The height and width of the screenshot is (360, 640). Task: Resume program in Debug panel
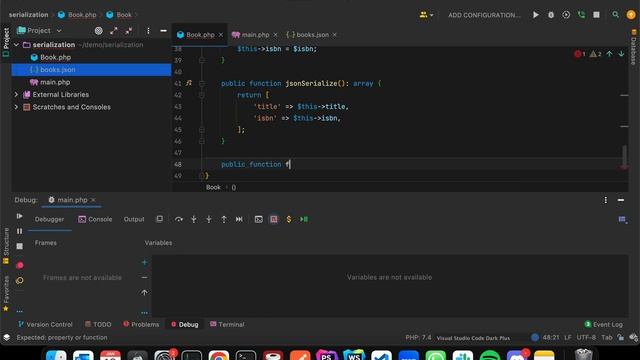tap(19, 216)
